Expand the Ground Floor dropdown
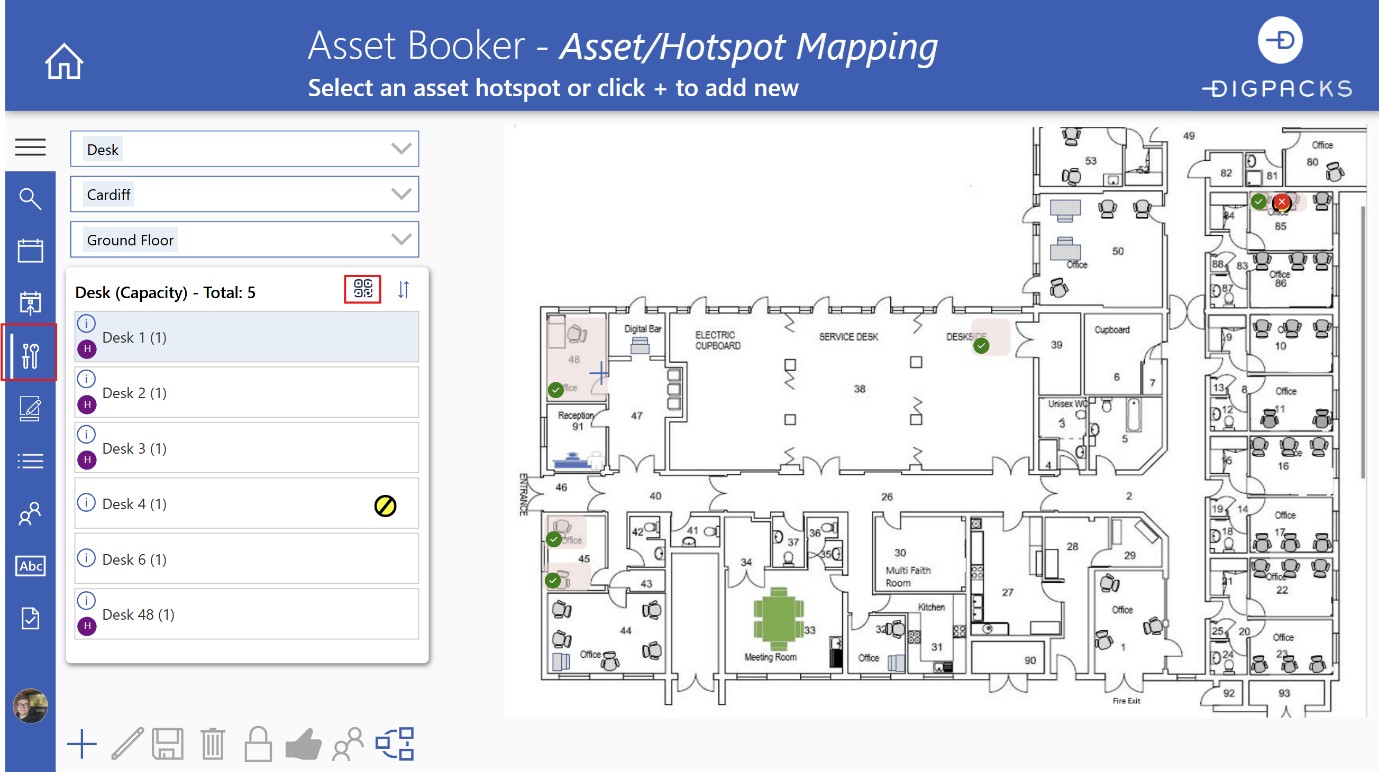The image size is (1379, 772). click(401, 239)
